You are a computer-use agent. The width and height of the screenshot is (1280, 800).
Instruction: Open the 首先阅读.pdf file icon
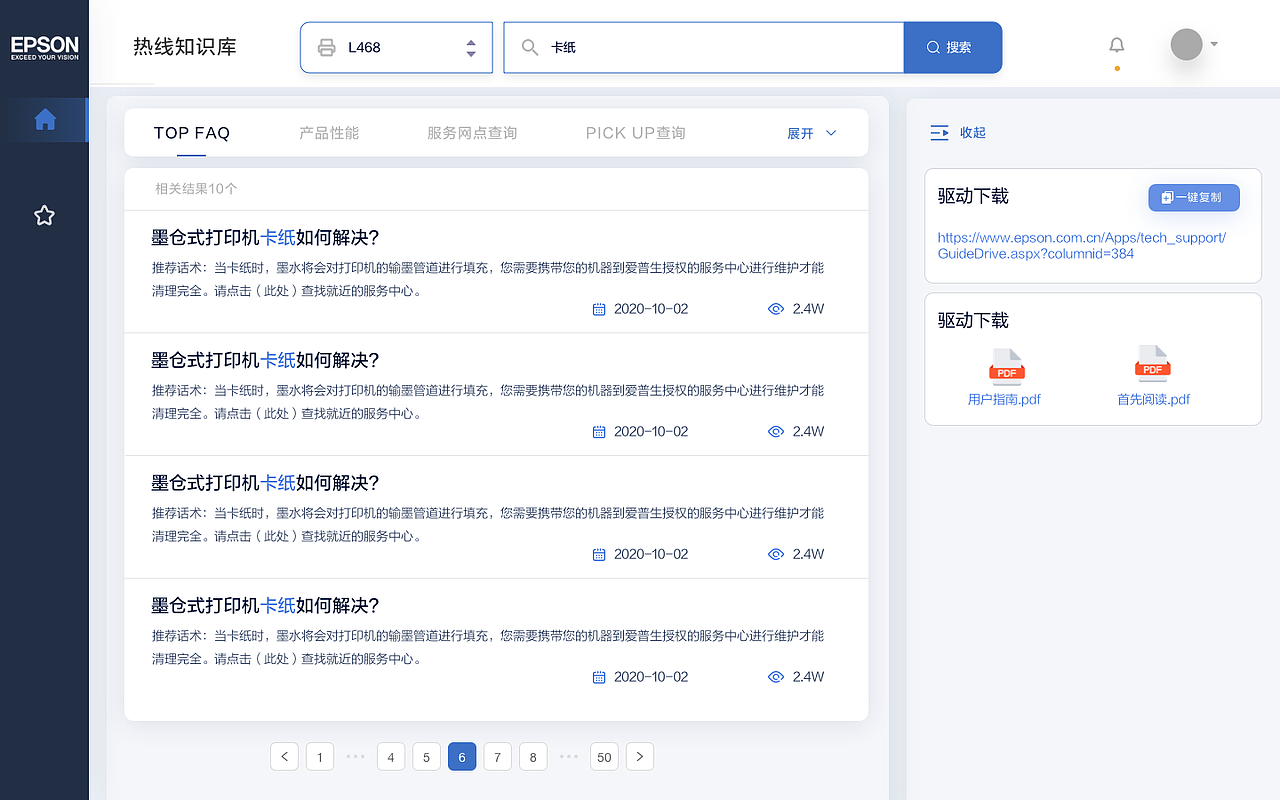(x=1153, y=364)
